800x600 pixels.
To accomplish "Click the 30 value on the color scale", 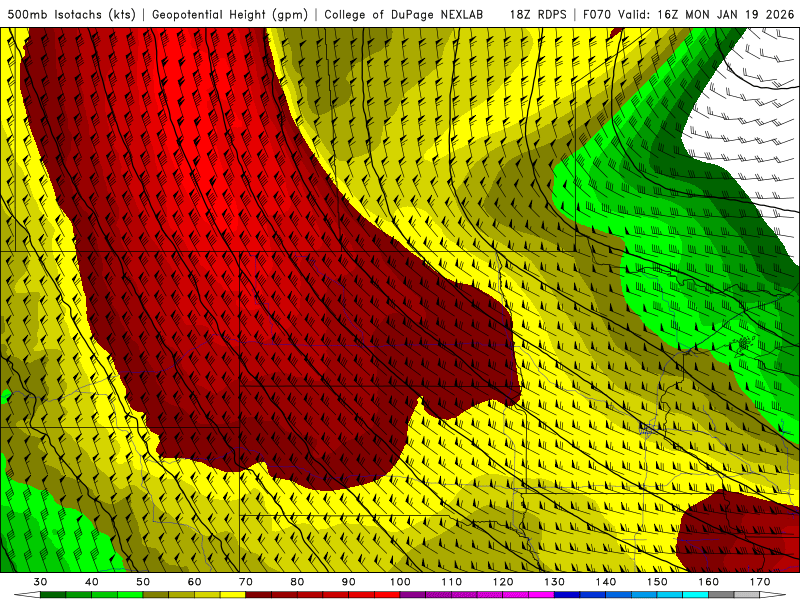I will click(40, 582).
